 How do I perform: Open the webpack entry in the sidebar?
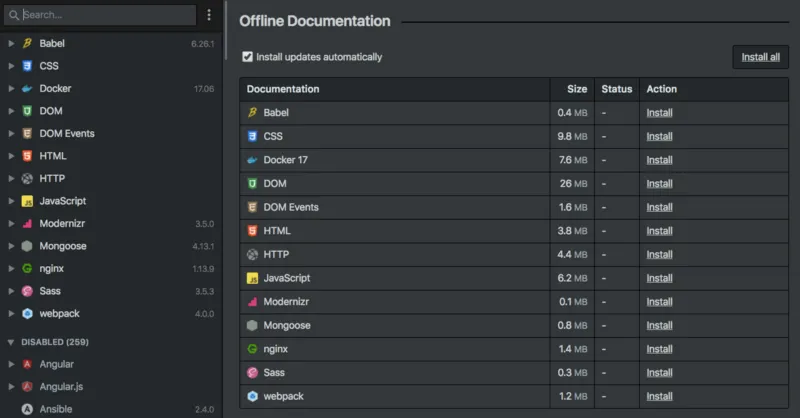[111, 313]
